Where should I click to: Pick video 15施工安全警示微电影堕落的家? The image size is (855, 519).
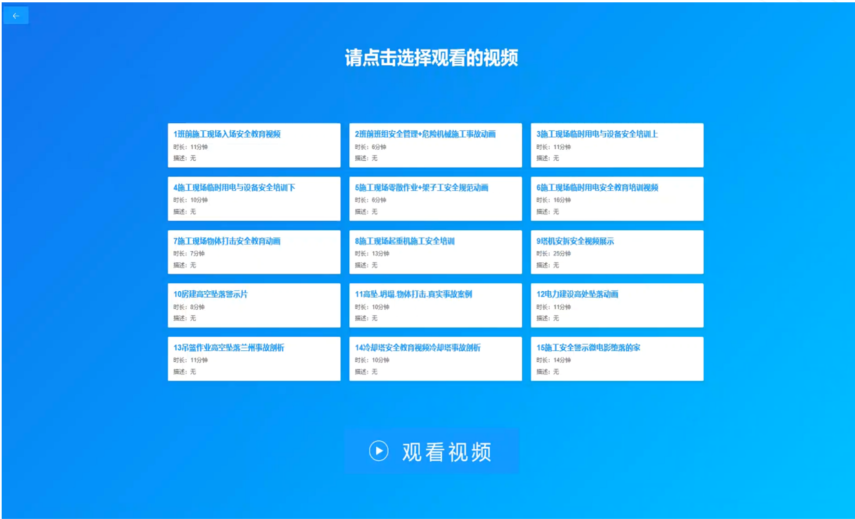click(617, 359)
